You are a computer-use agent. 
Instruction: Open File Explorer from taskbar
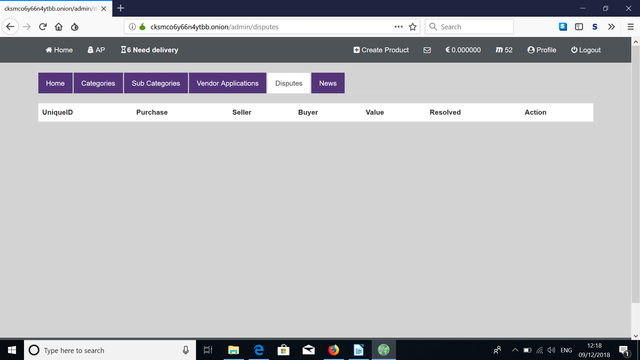(233, 350)
